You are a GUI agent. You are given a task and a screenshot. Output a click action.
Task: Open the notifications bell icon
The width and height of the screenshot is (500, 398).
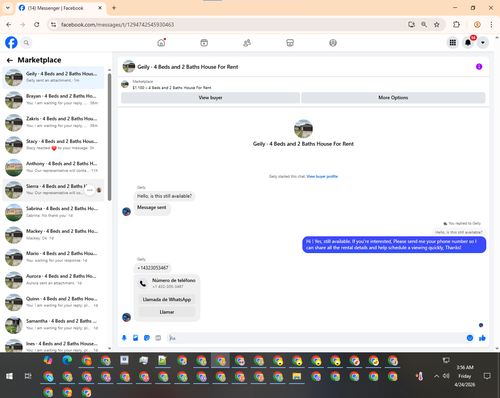point(468,43)
